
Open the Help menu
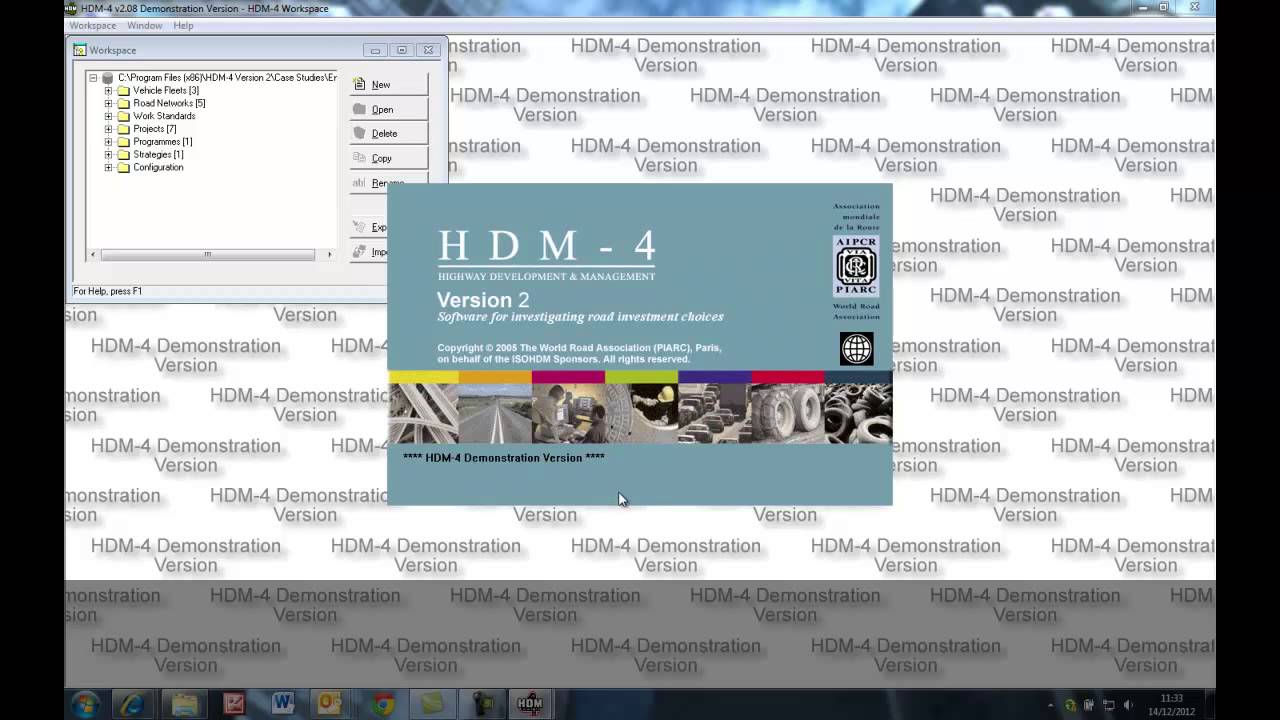coord(183,25)
